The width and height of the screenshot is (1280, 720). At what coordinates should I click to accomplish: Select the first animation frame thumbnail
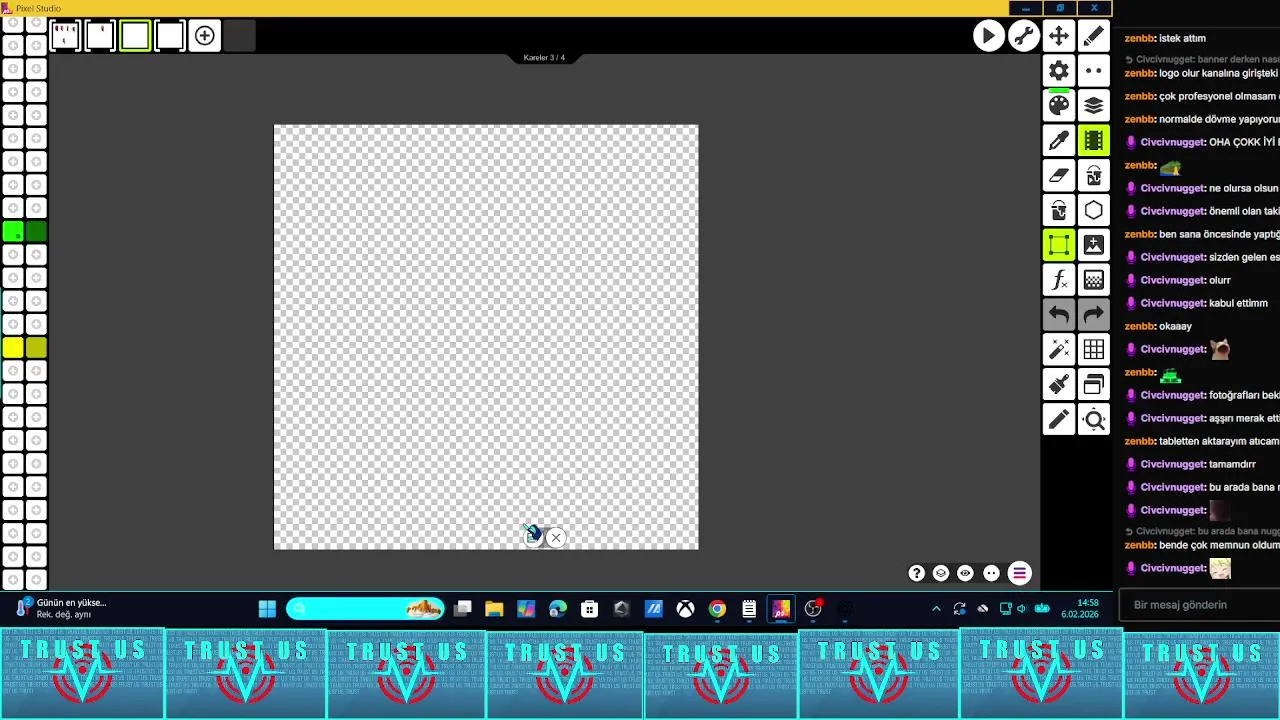pos(65,36)
